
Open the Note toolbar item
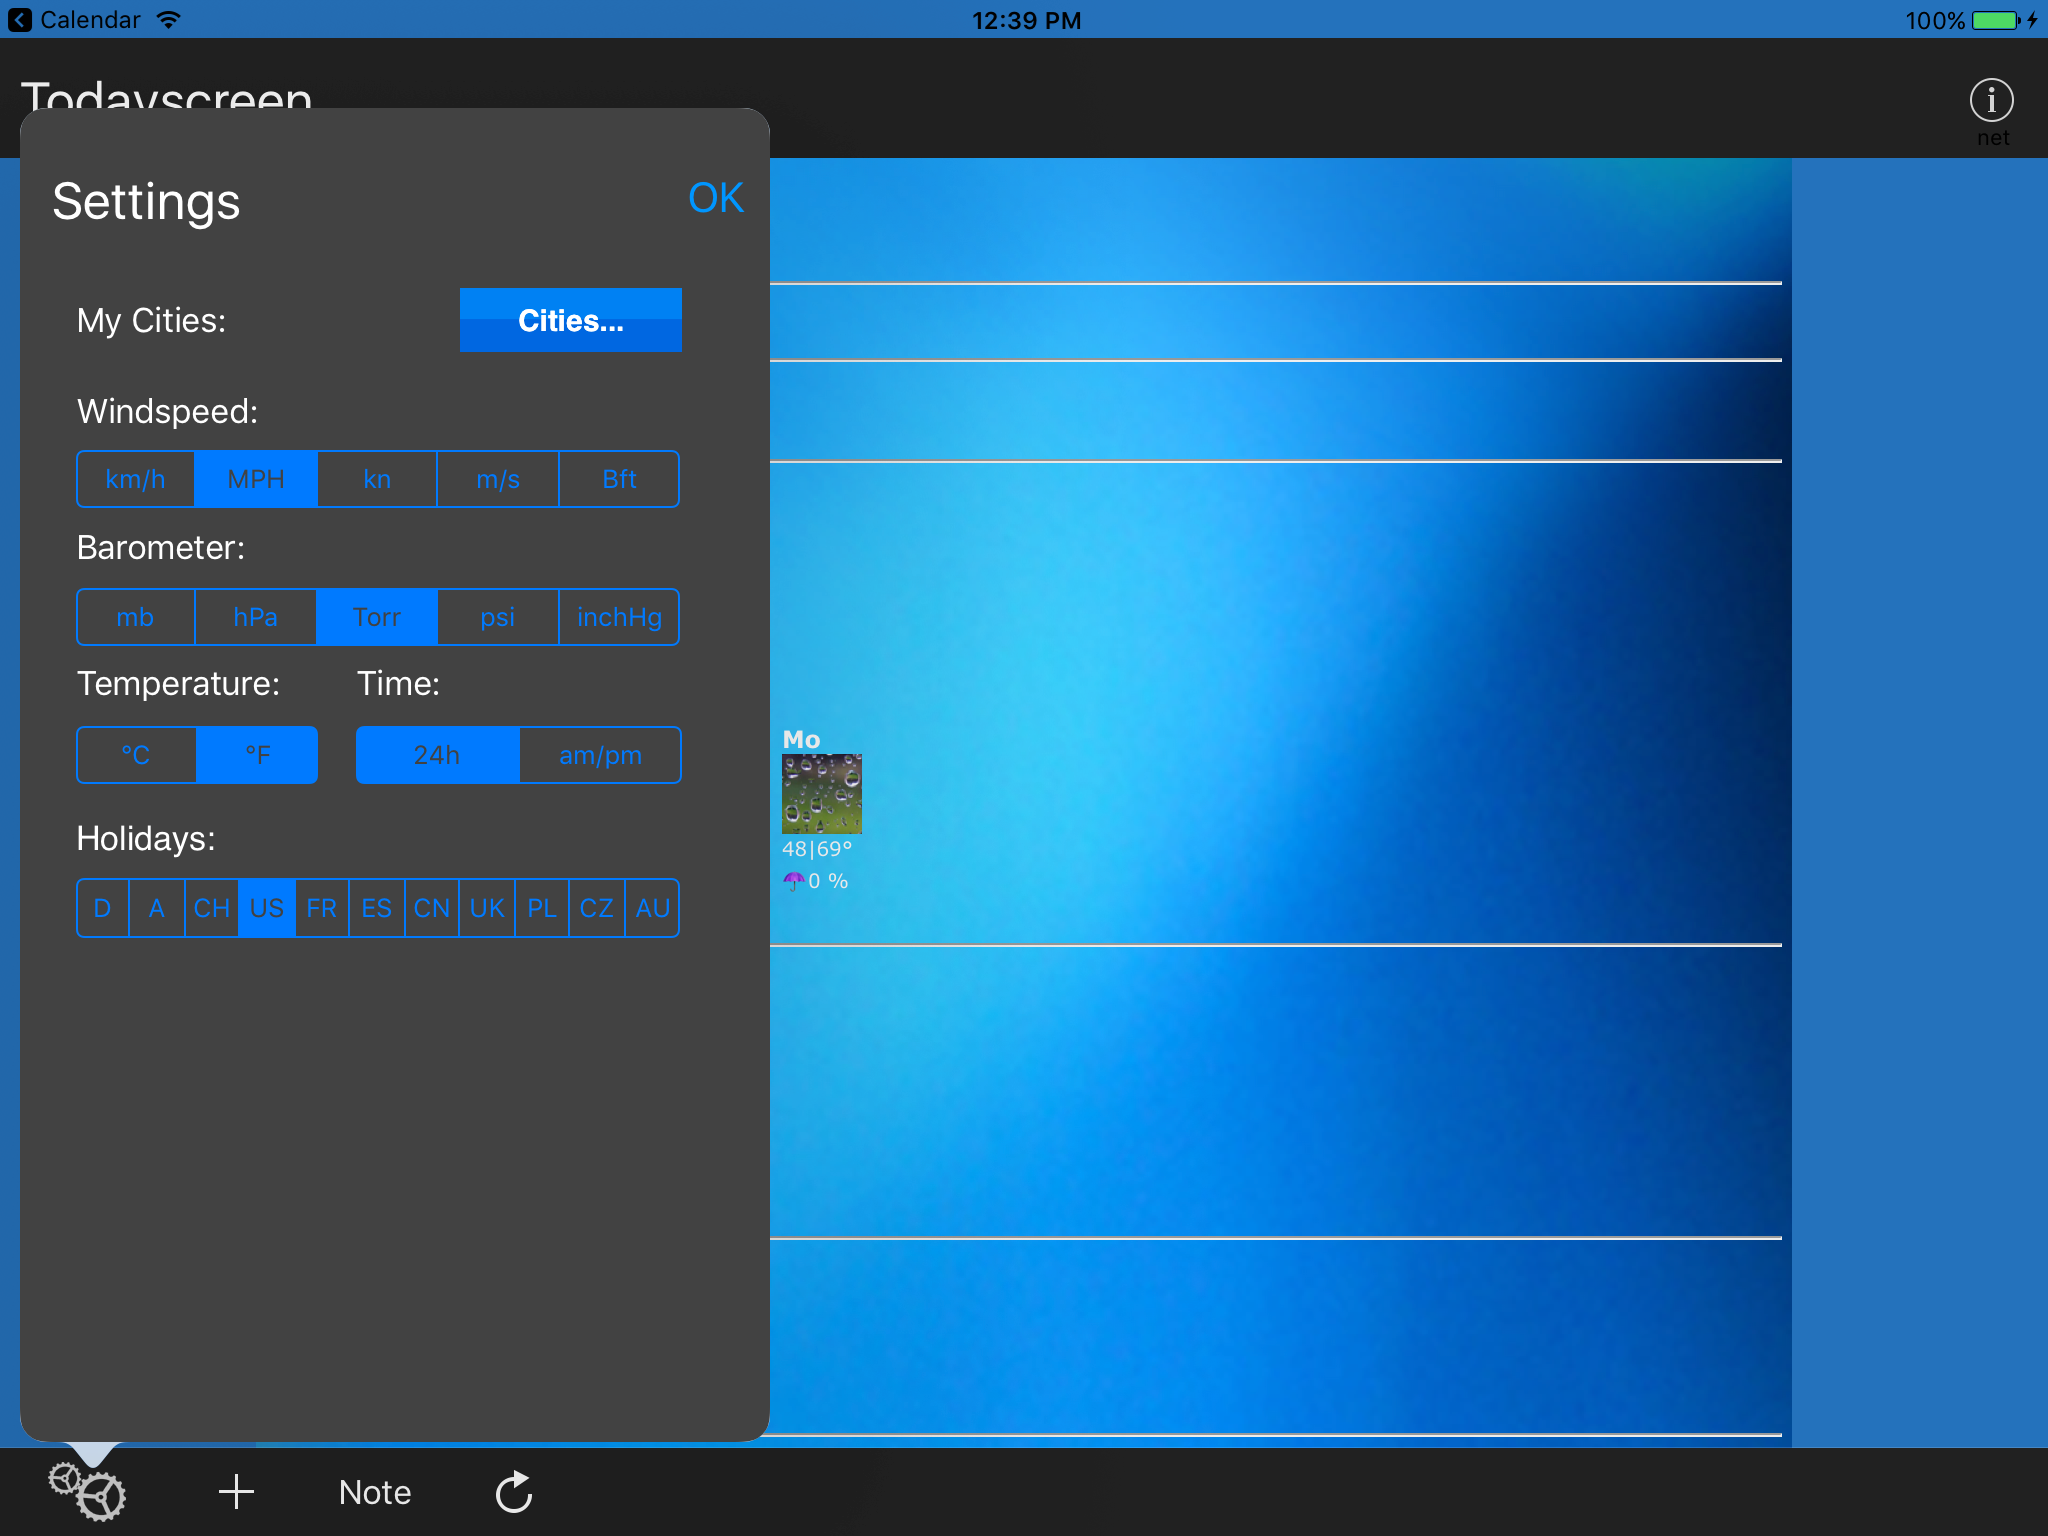[x=375, y=1491]
